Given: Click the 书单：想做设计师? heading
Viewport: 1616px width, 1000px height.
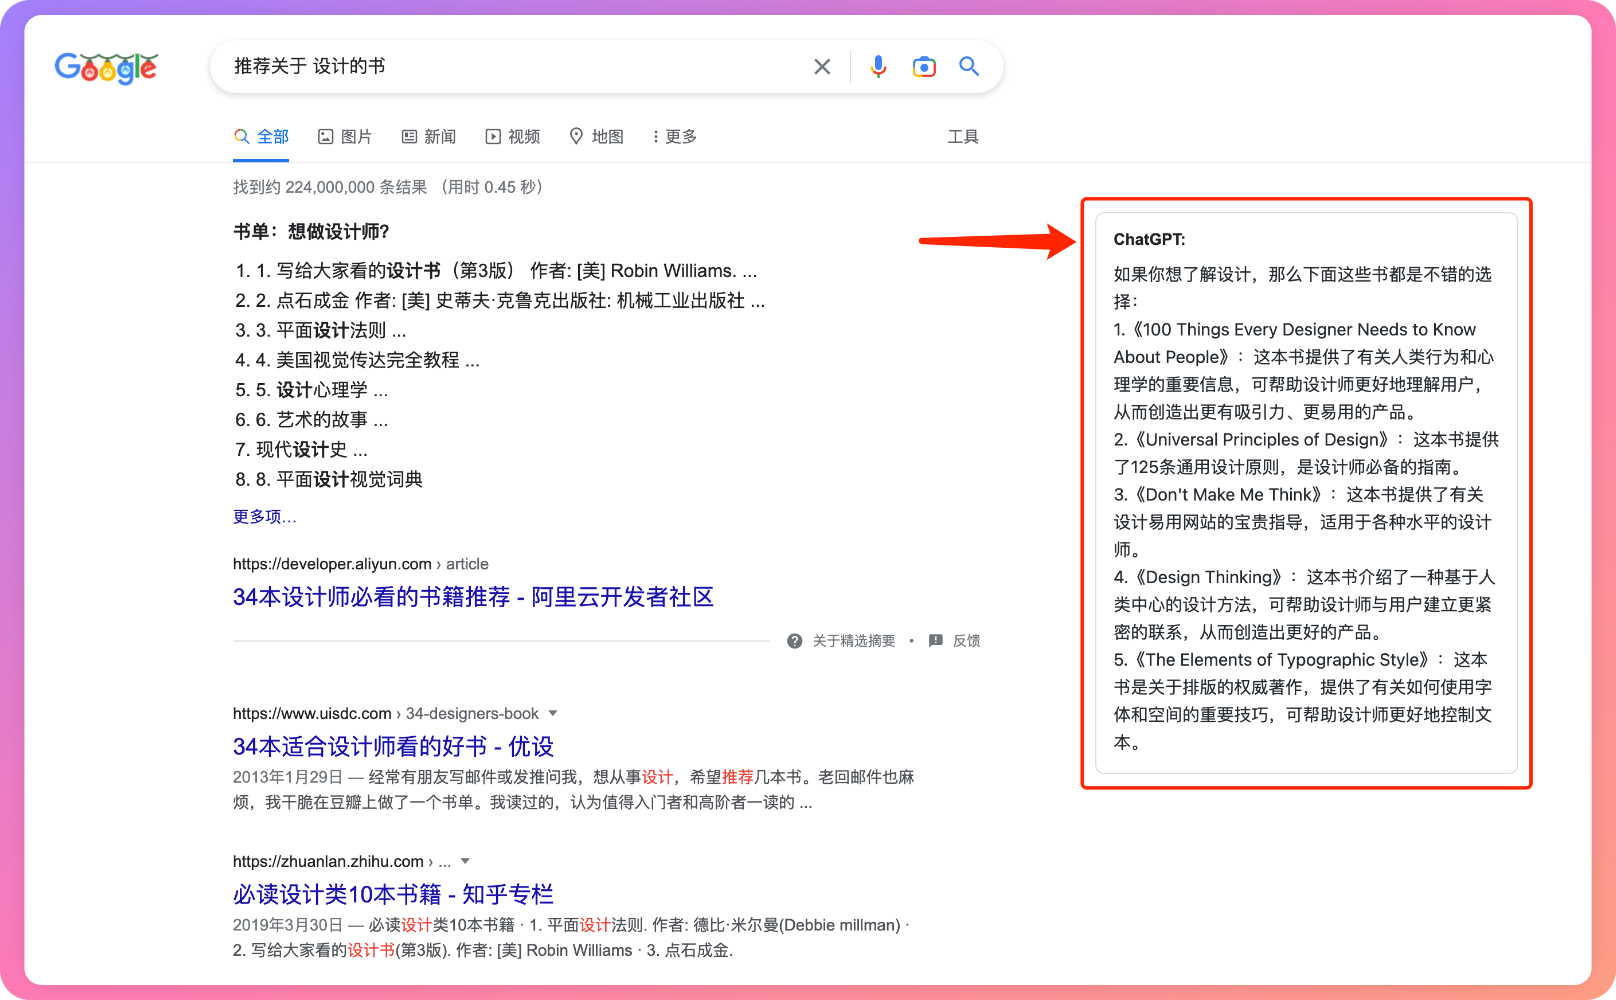Looking at the screenshot, I should [311, 232].
